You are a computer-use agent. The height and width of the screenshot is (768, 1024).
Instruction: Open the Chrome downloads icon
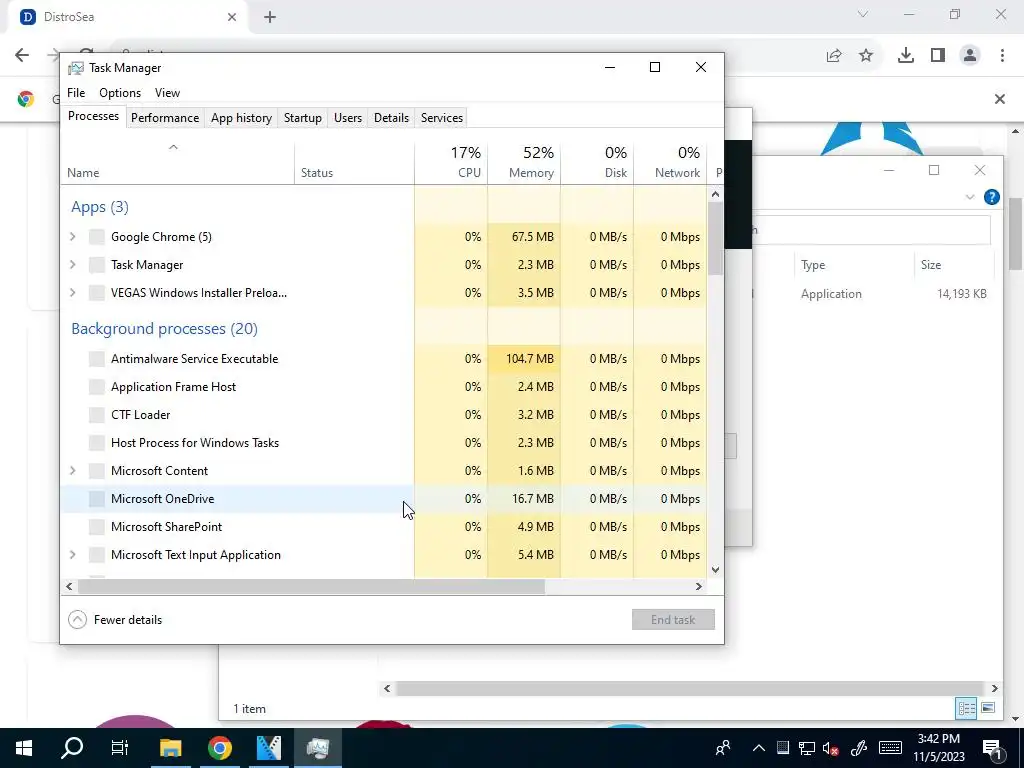[x=905, y=56]
